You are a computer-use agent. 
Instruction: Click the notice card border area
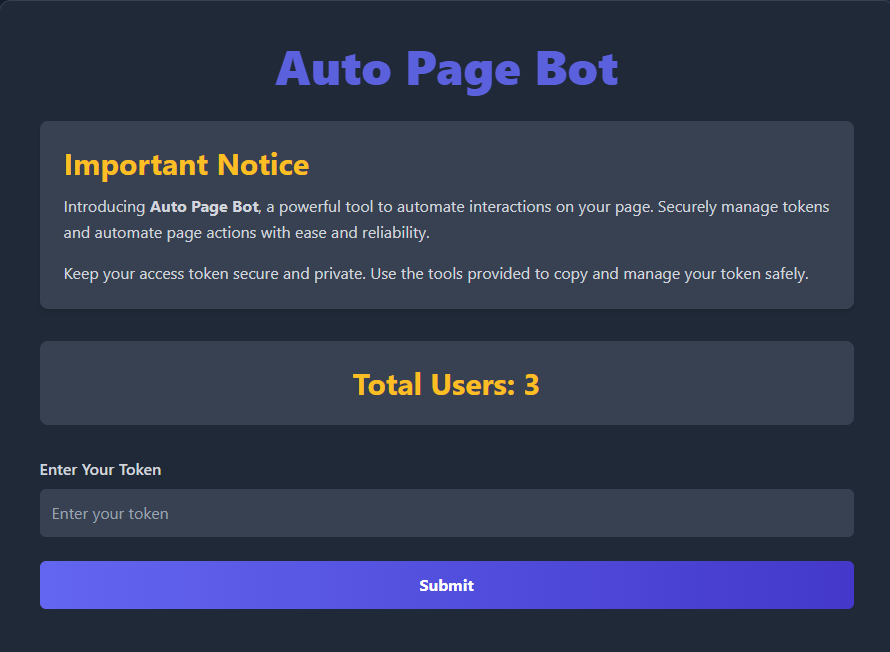(x=446, y=124)
